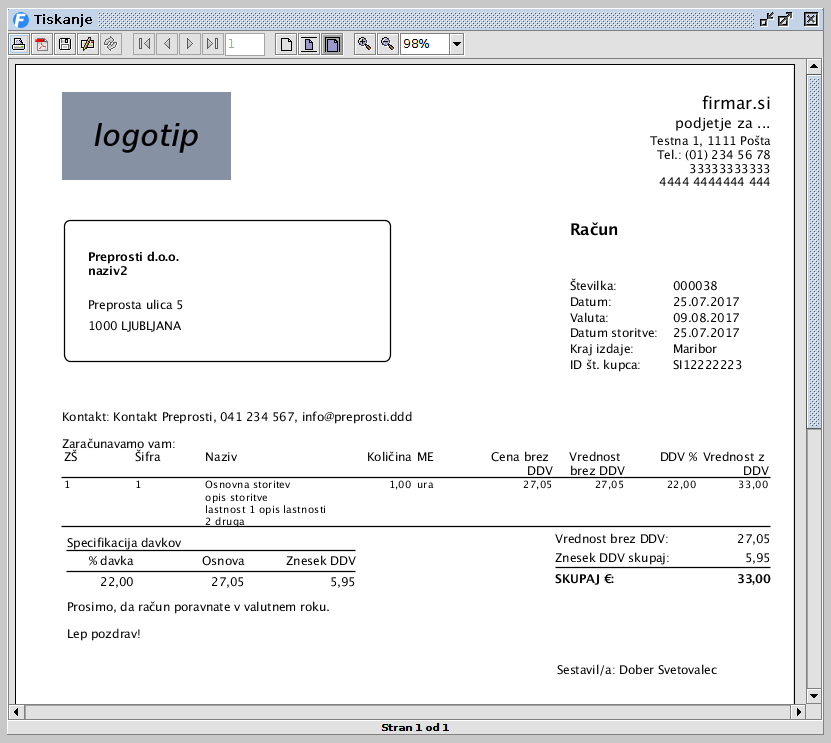Go to the first page
Screen dimensions: 831x743
[144, 44]
